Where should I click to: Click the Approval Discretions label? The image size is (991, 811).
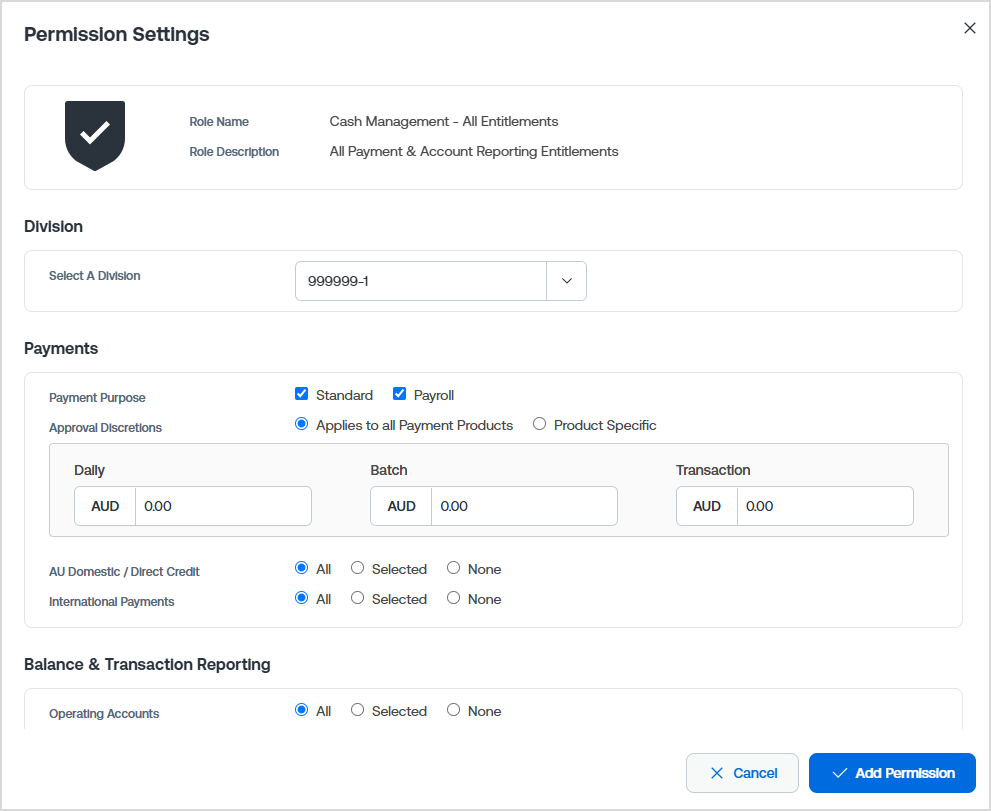105,428
